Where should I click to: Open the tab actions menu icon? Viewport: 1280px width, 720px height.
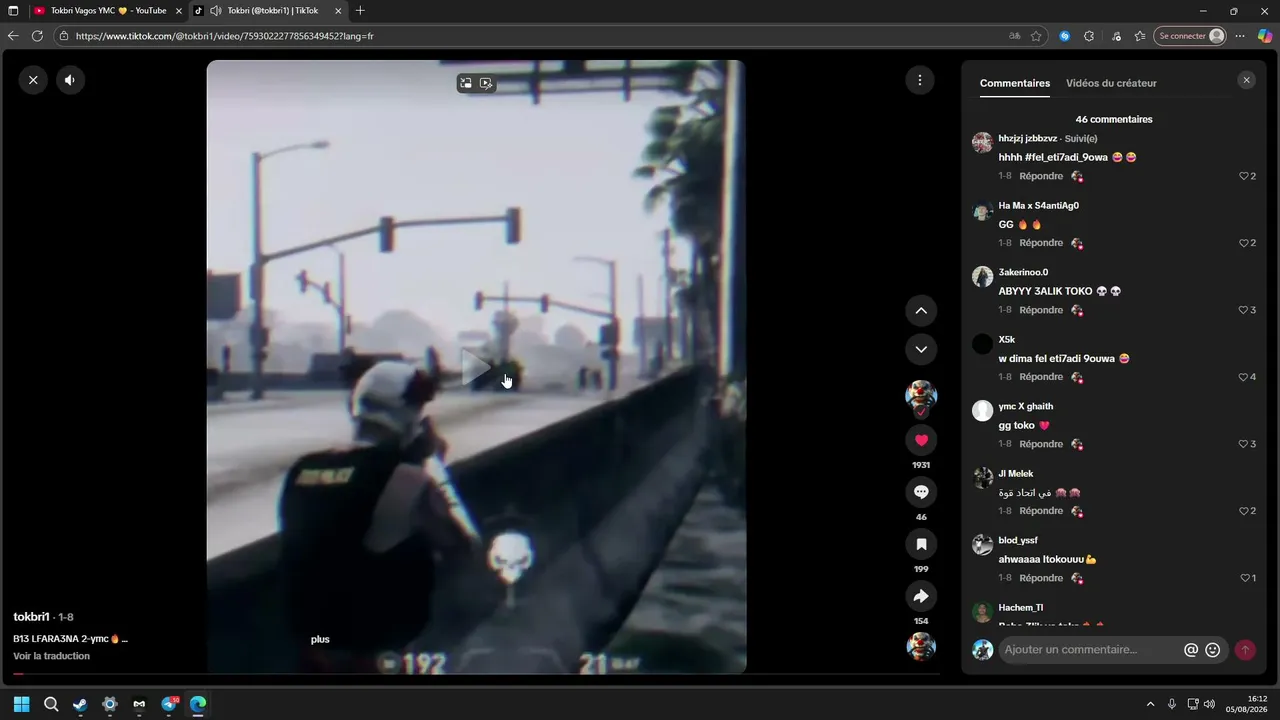[x=13, y=11]
